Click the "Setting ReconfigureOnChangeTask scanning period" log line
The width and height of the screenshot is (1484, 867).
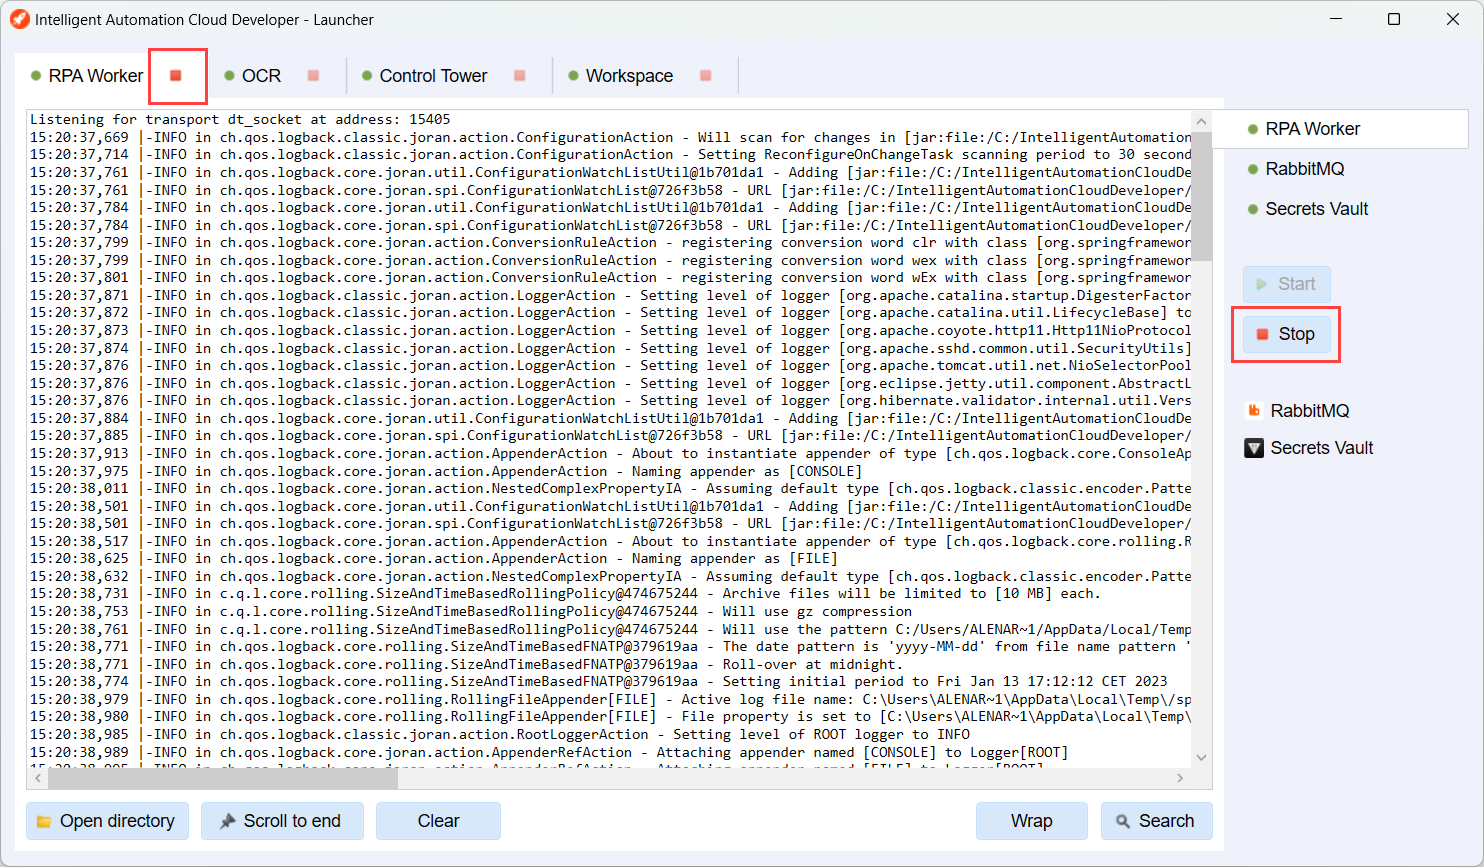[x=610, y=155]
